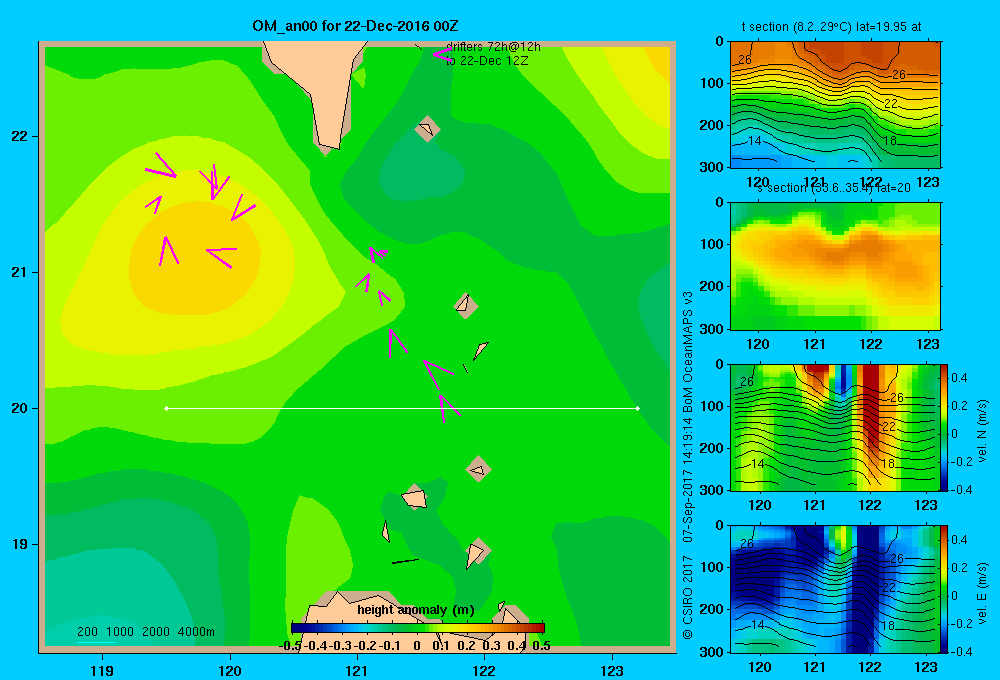
Task: Click latitude label 20 on main map axis
Action: coord(20,408)
